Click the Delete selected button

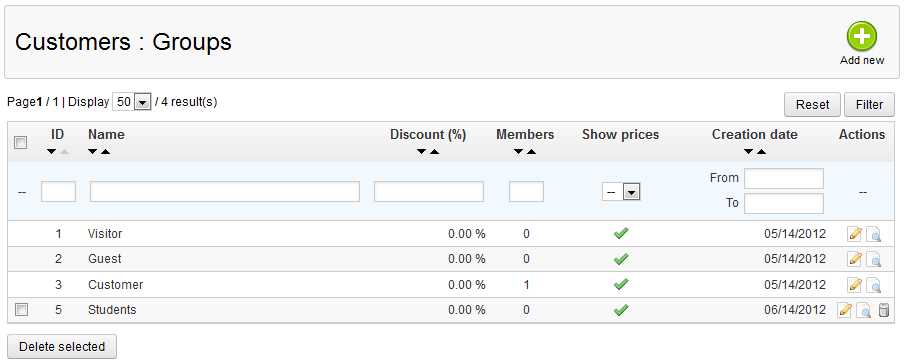coord(62,347)
